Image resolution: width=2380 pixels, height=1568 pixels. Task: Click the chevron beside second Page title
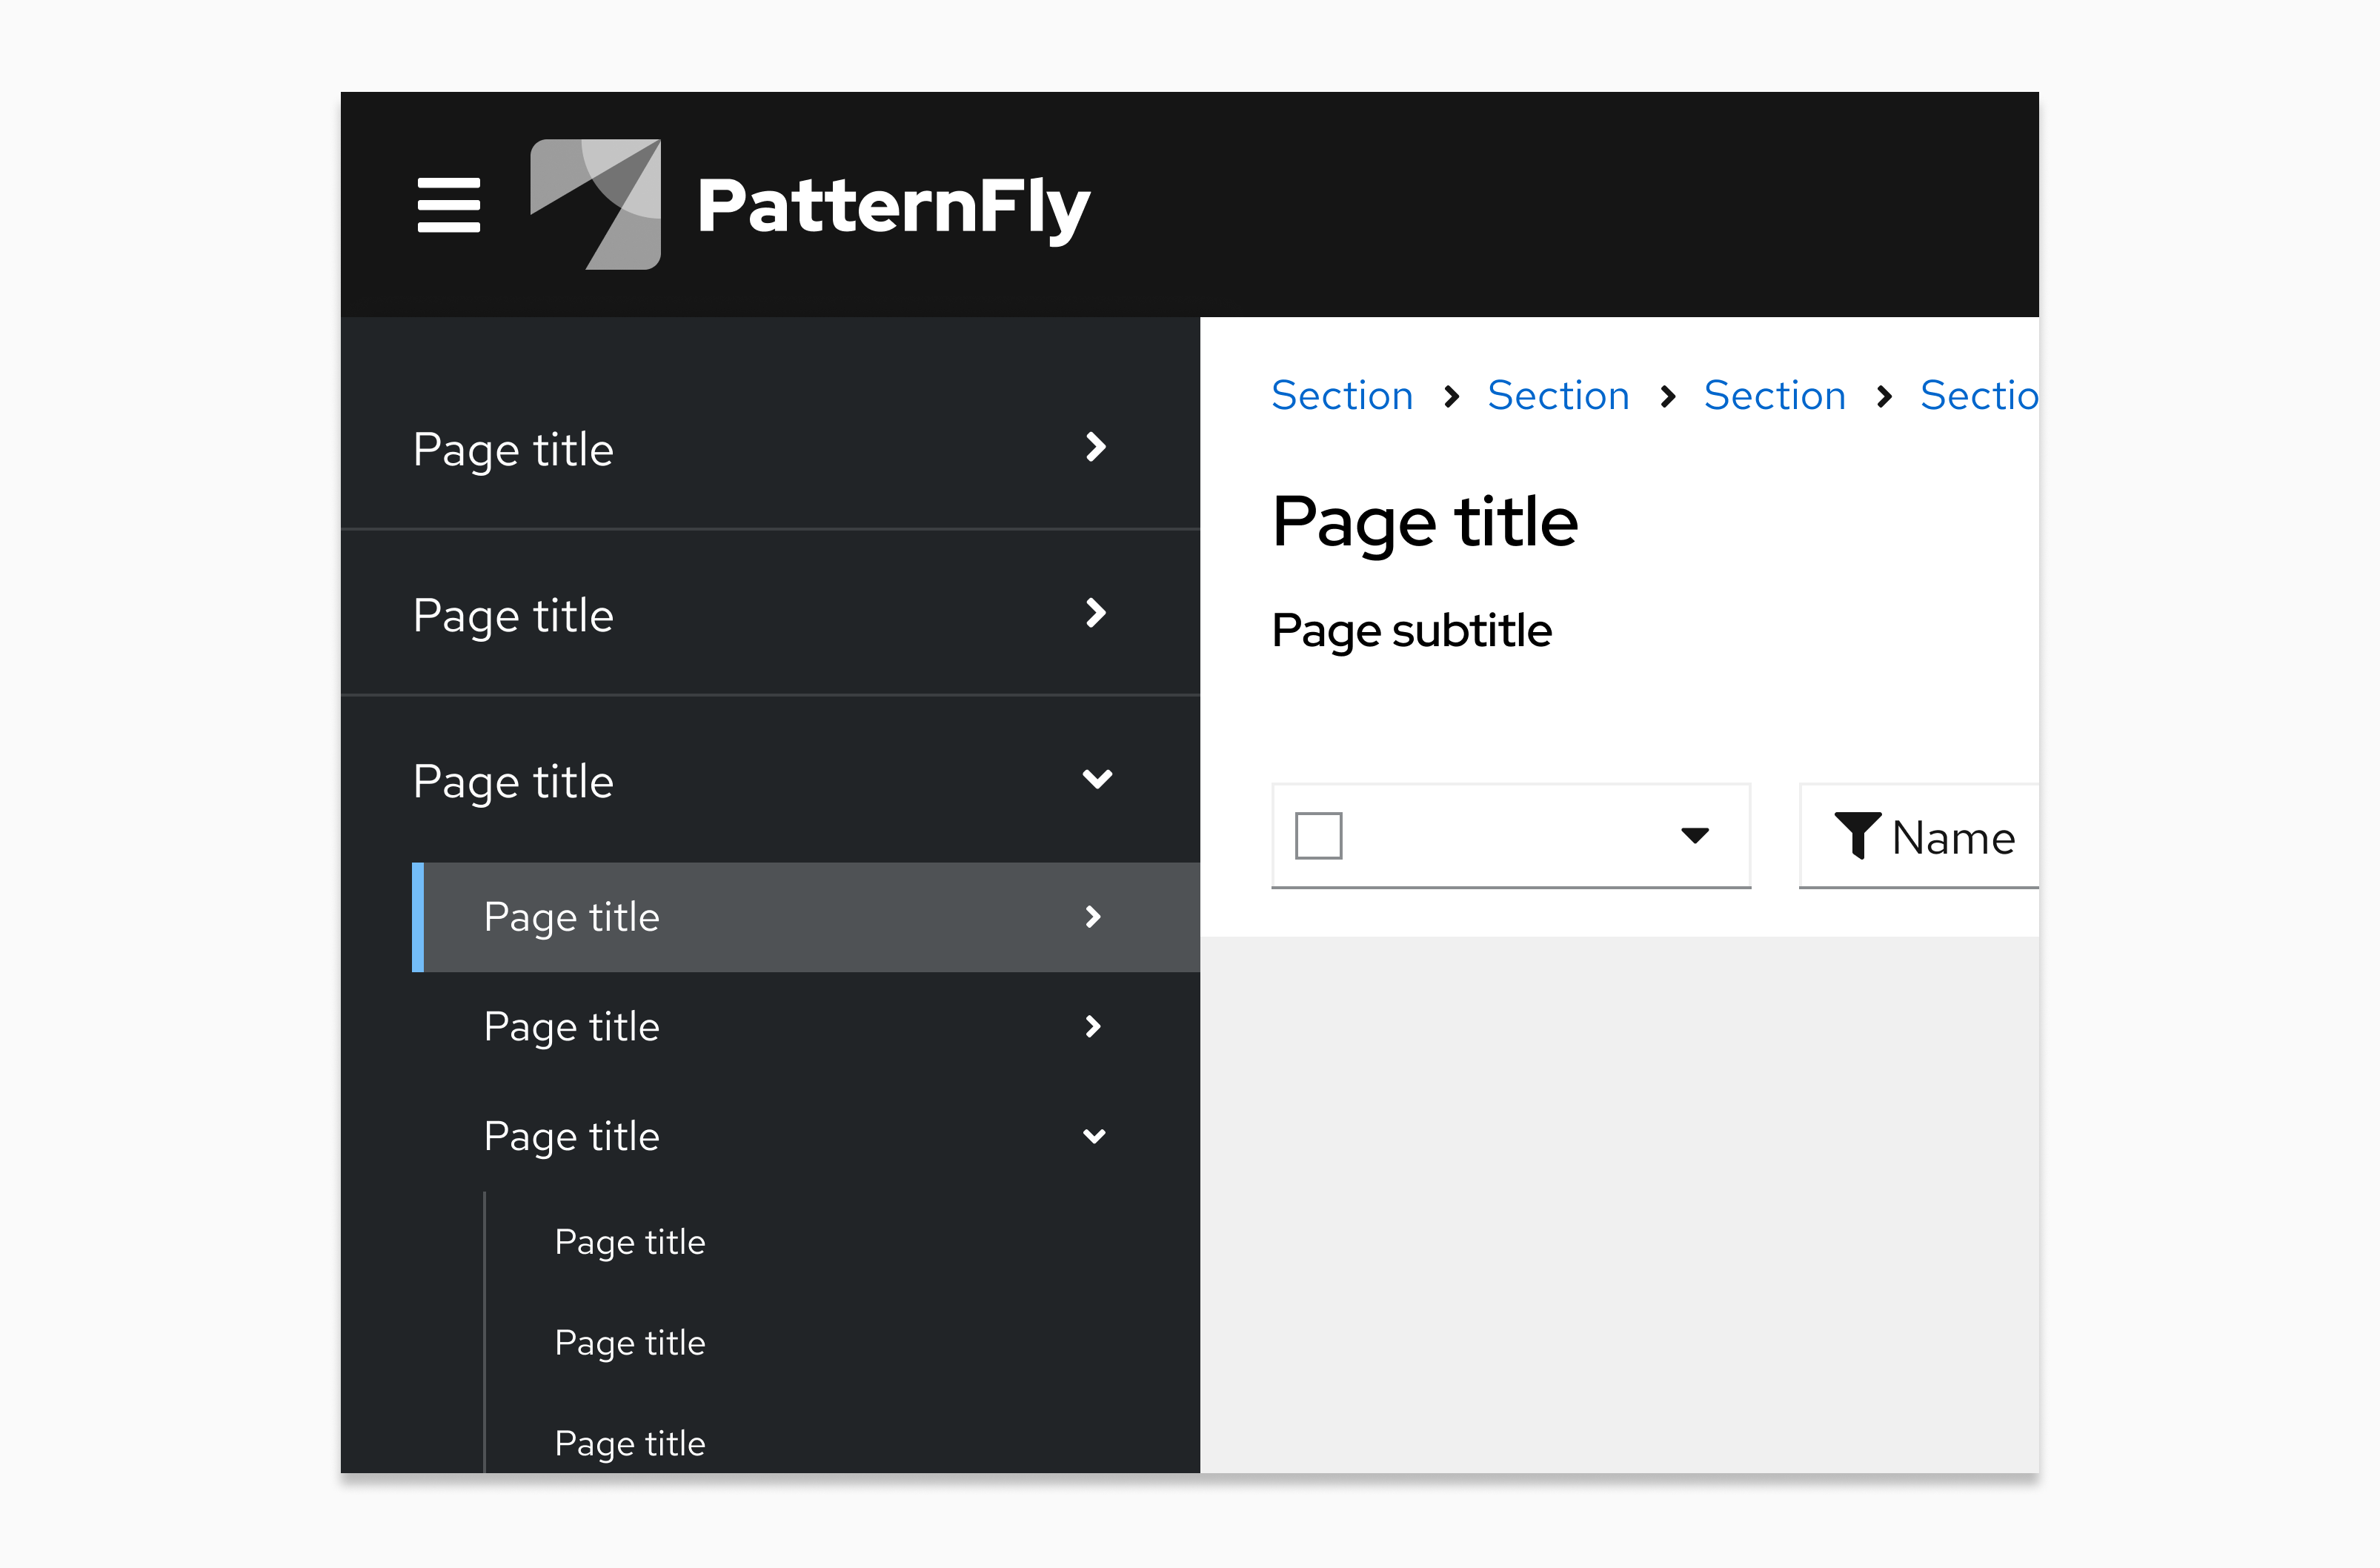pos(1097,615)
